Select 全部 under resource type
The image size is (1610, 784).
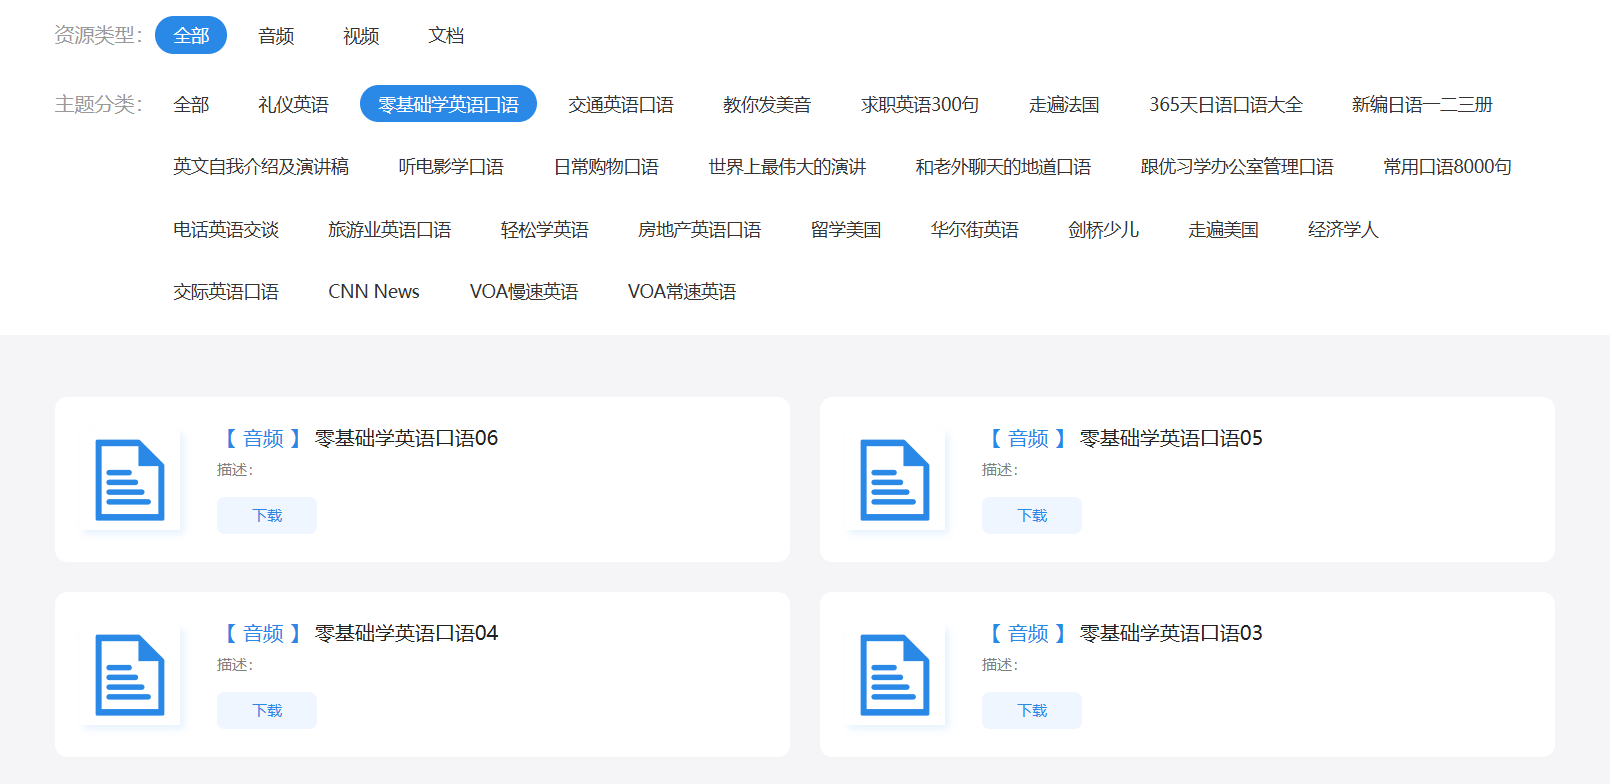tap(191, 36)
